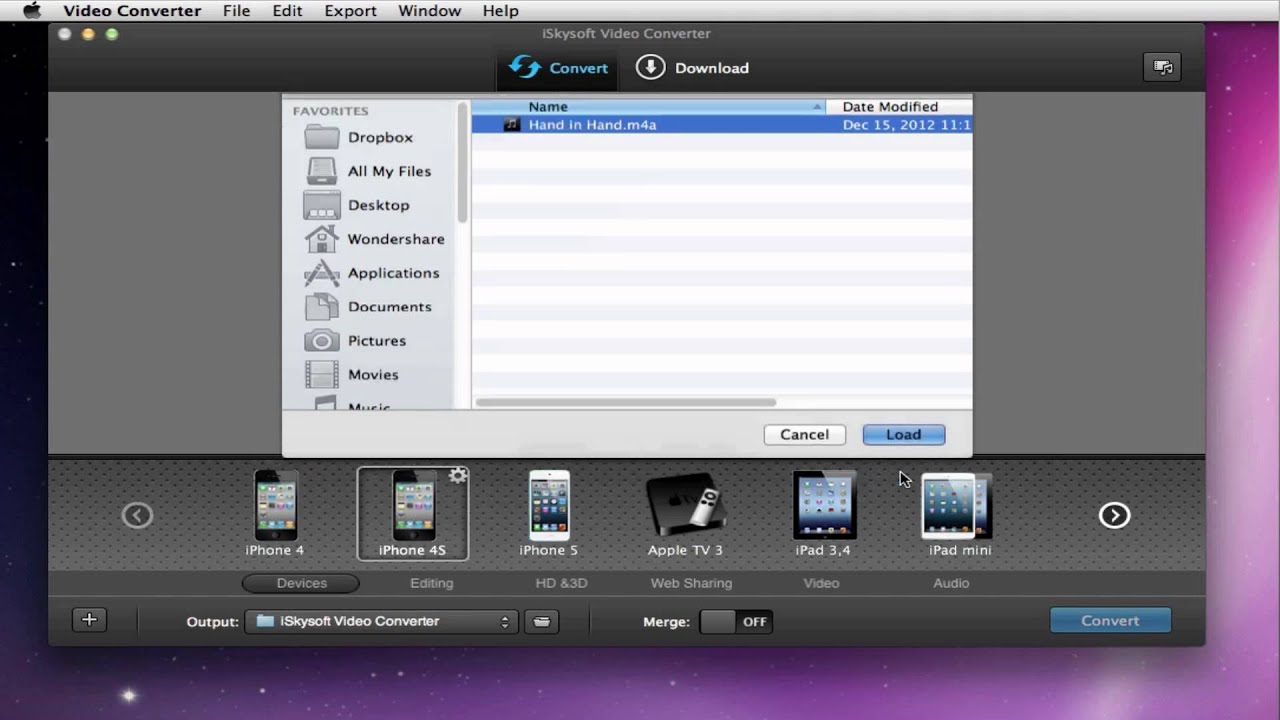
Task: Open the Video Converter app menu
Action: pyautogui.click(x=132, y=11)
